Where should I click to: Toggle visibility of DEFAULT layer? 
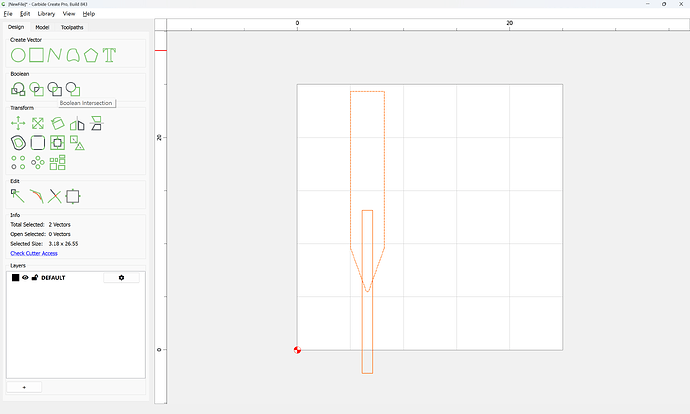click(x=25, y=278)
